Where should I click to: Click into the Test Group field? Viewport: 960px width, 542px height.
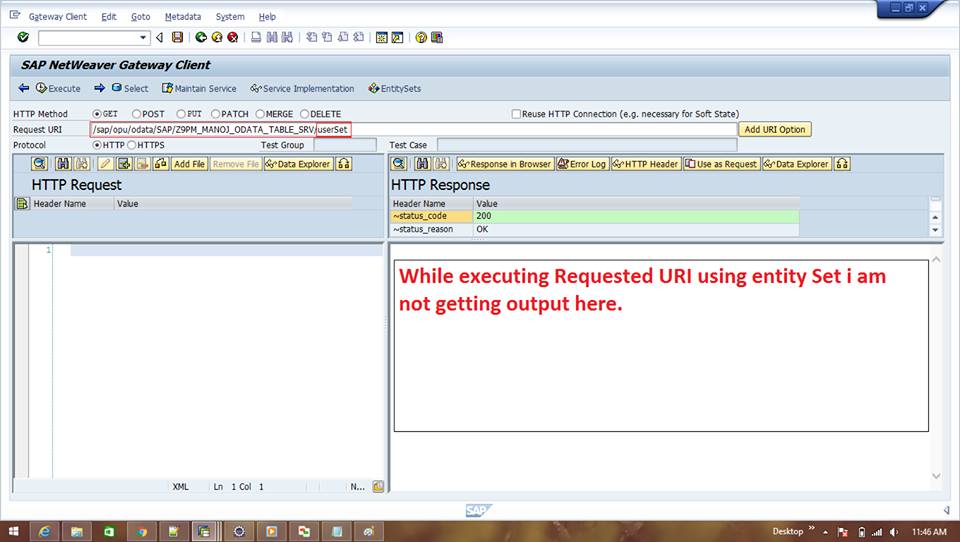pos(345,145)
